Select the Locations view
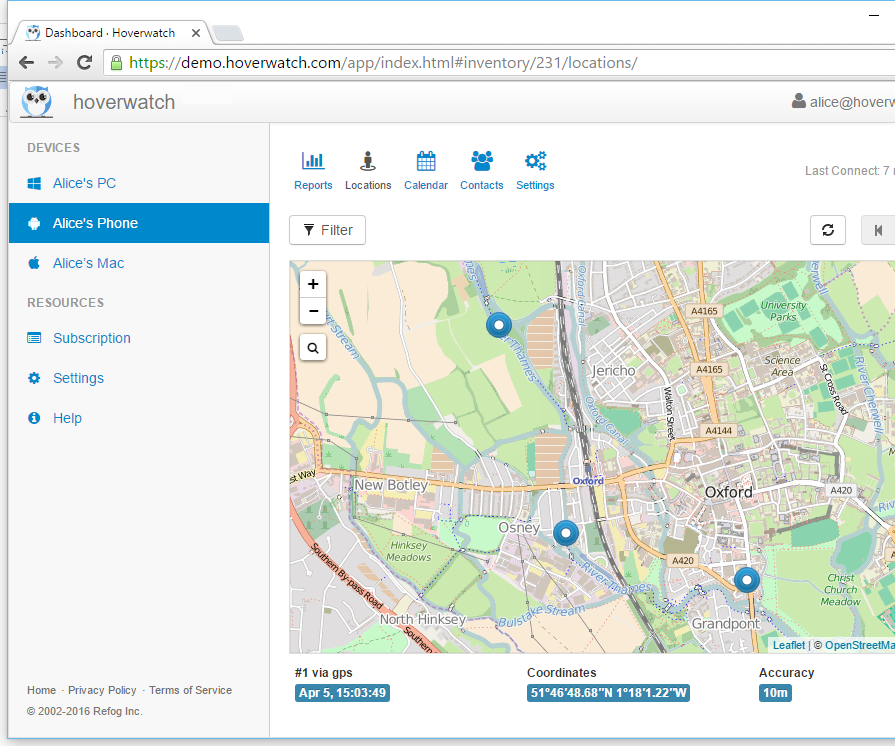 [x=368, y=170]
